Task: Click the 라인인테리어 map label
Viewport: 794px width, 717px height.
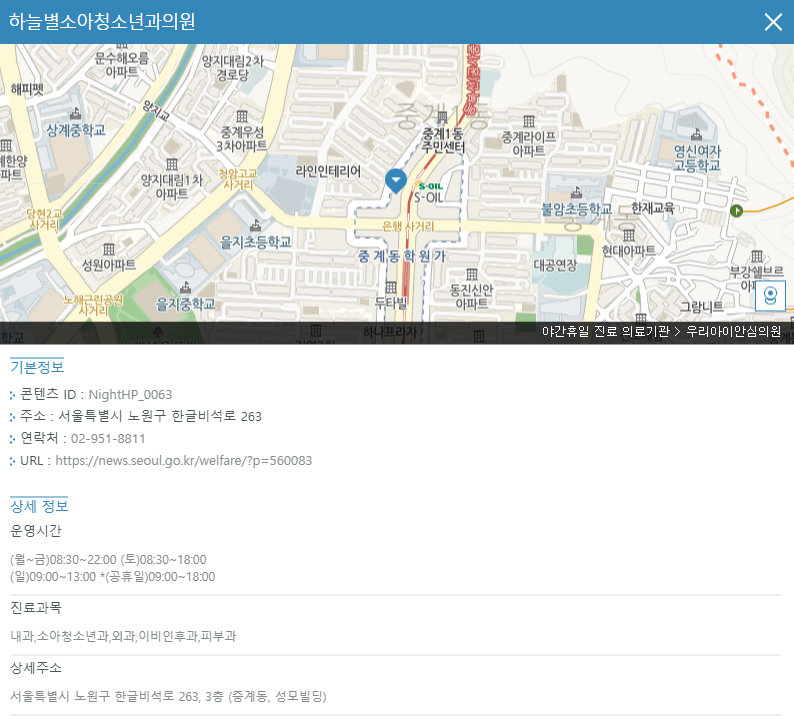Action: [x=328, y=171]
